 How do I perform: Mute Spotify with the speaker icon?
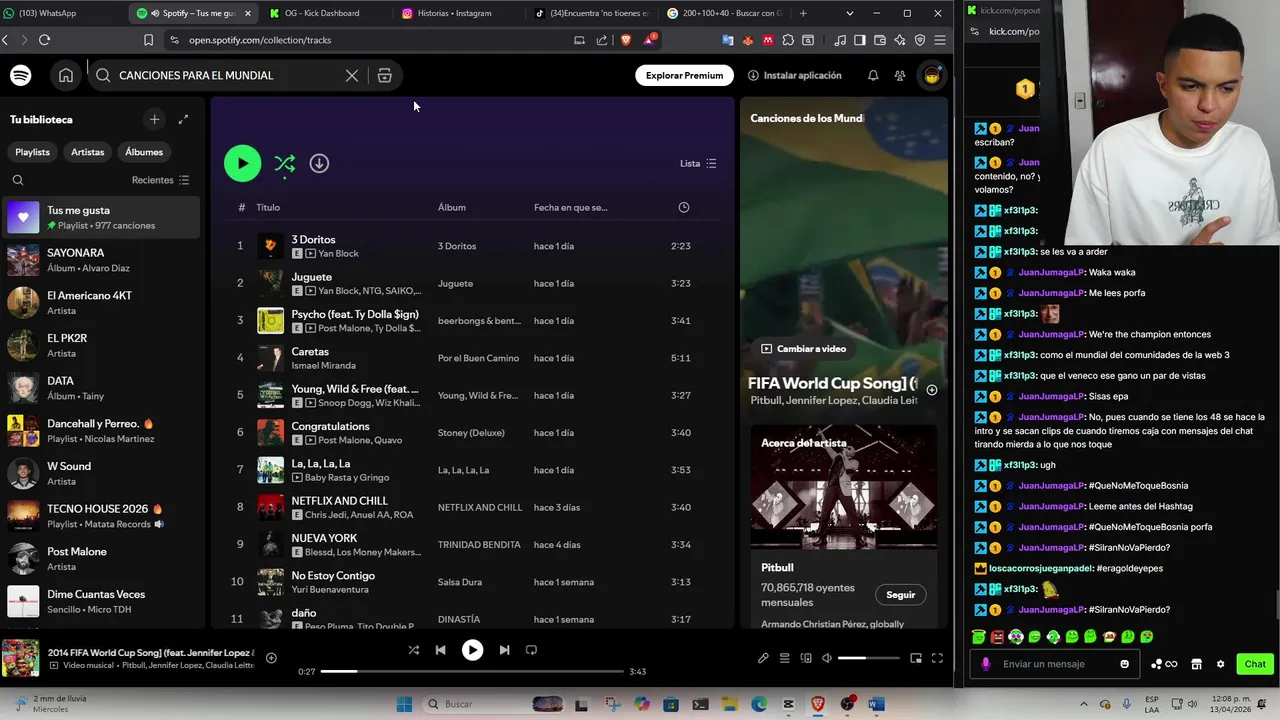pyautogui.click(x=826, y=658)
